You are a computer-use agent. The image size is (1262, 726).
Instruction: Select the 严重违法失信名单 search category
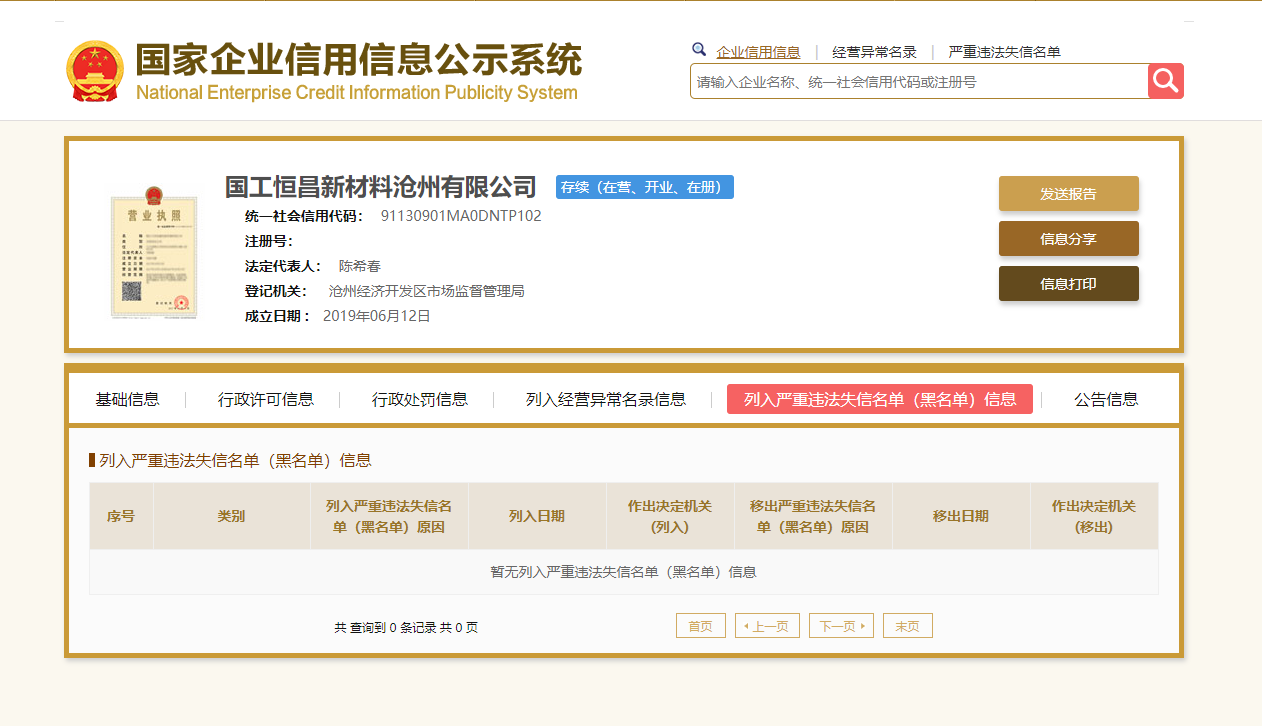[1004, 52]
